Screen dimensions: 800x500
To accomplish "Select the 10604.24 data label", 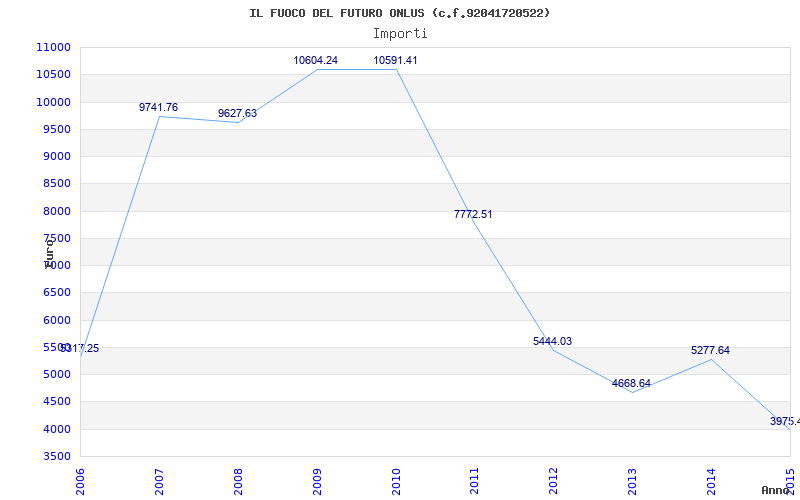I will click(315, 60).
